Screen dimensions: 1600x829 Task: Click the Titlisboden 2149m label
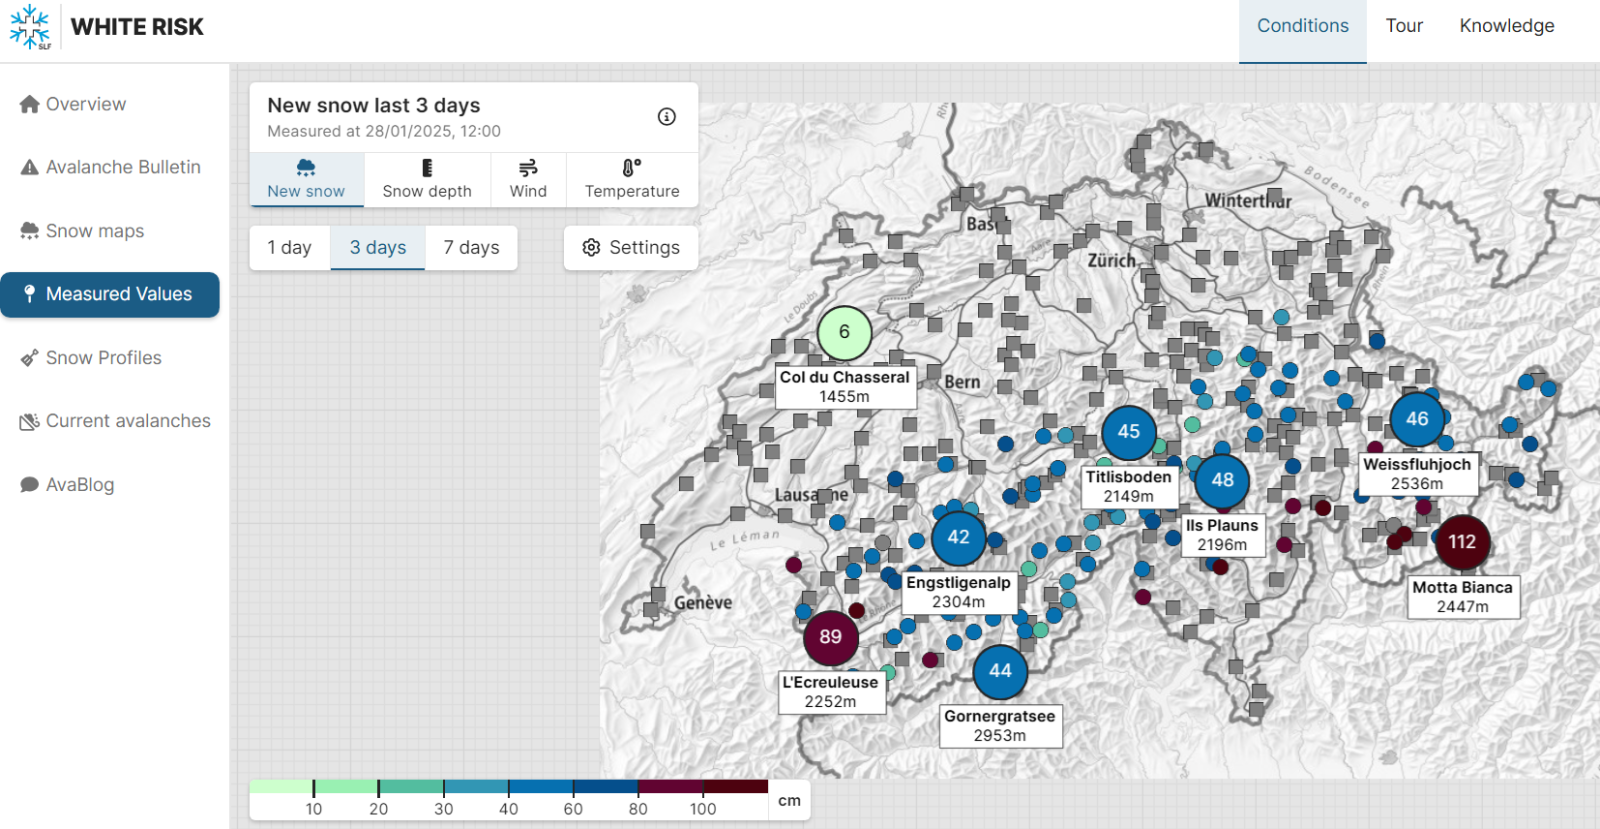point(1129,487)
